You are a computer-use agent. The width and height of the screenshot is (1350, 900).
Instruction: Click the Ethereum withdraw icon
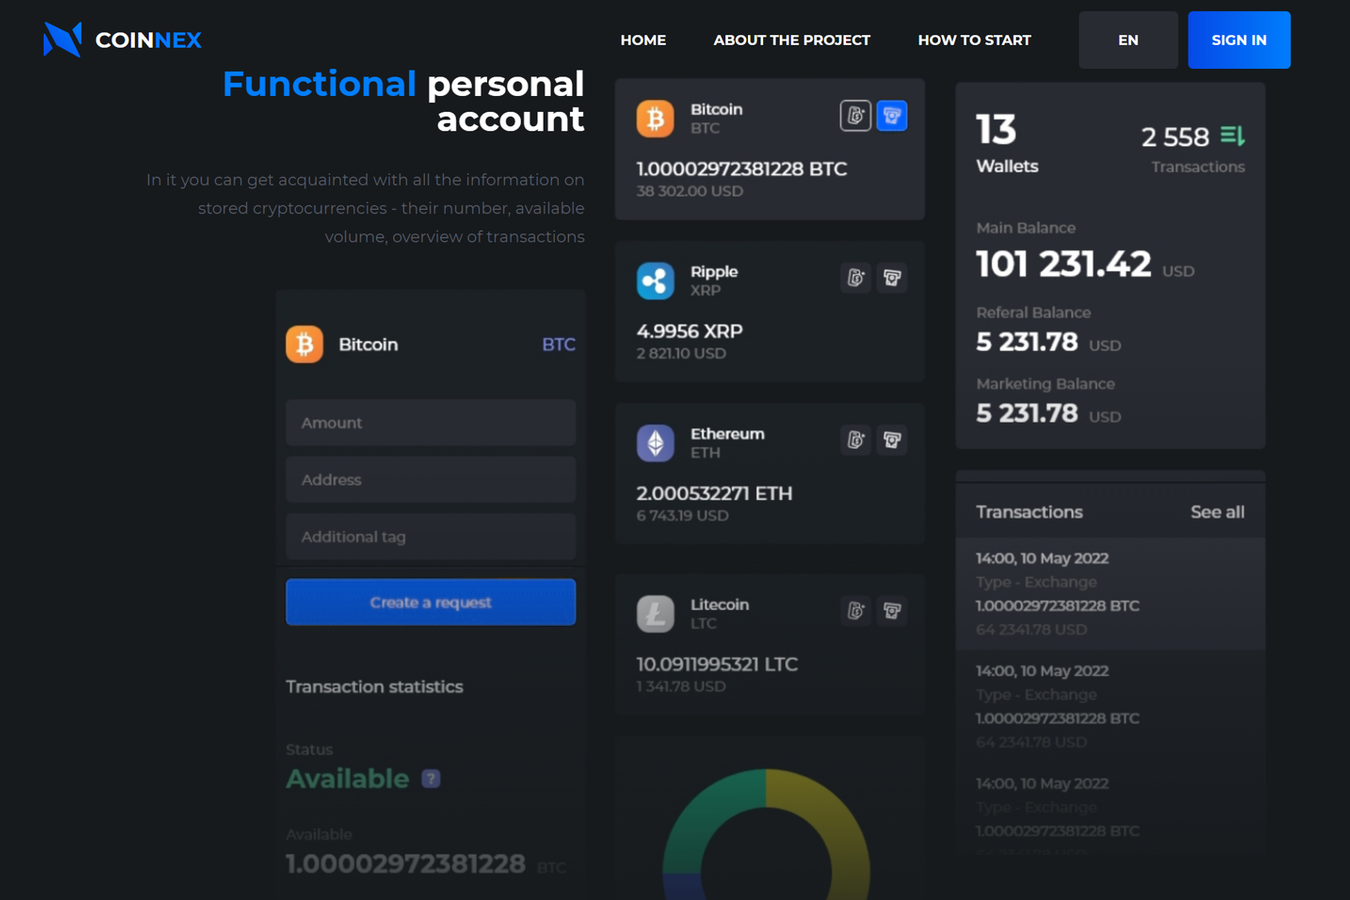click(x=892, y=440)
